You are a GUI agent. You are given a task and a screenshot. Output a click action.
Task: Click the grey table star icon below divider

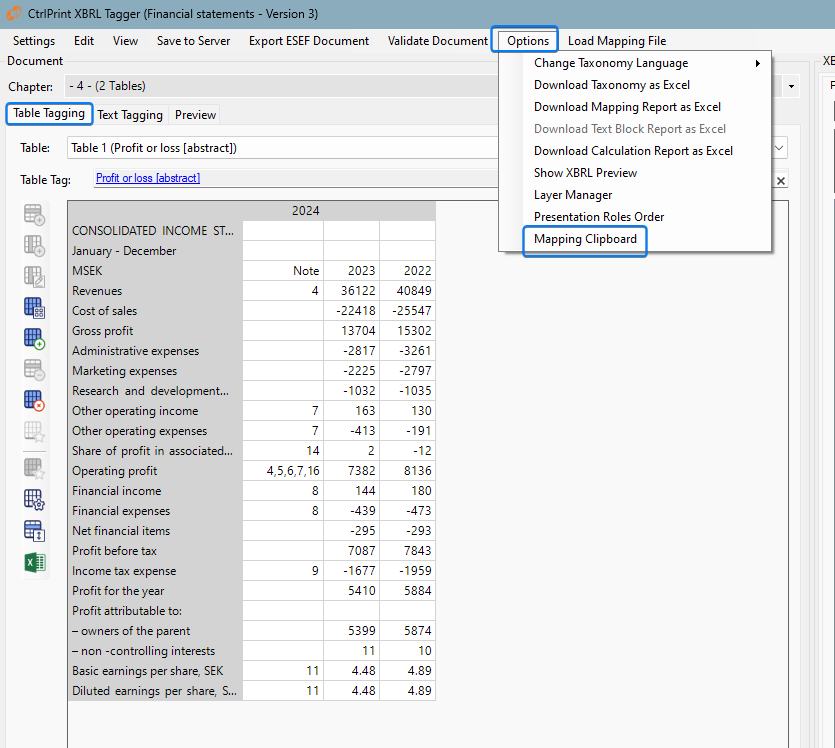pos(34,468)
